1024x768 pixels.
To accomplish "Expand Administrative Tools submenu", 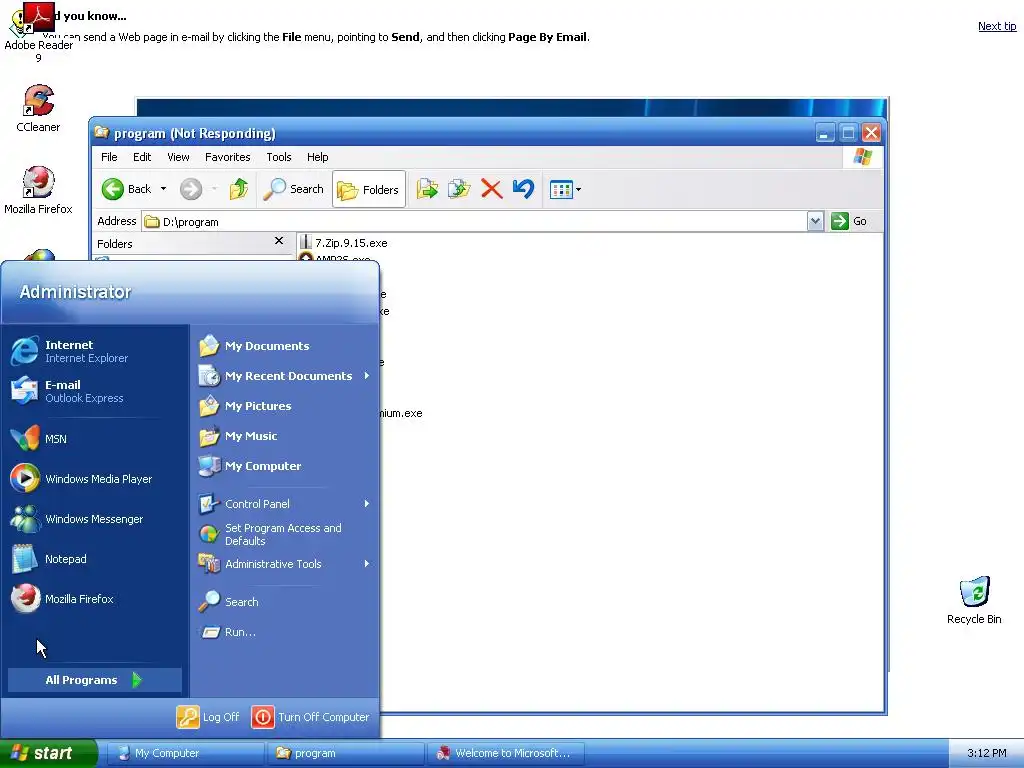I will point(284,564).
